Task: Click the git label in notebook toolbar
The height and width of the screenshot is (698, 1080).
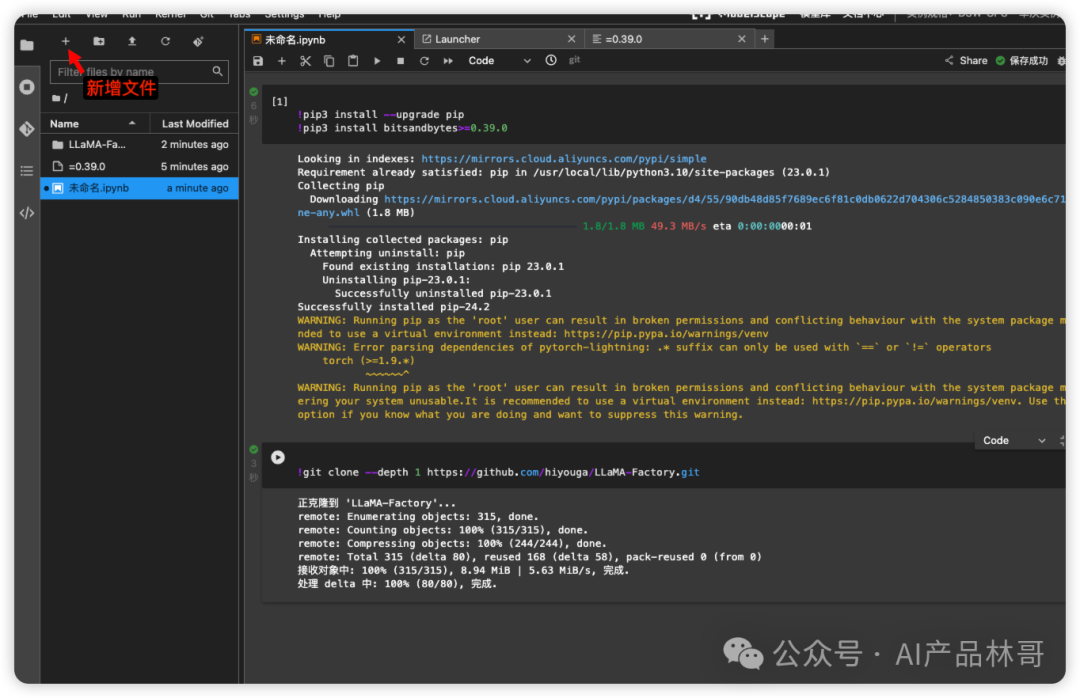Action: 574,60
